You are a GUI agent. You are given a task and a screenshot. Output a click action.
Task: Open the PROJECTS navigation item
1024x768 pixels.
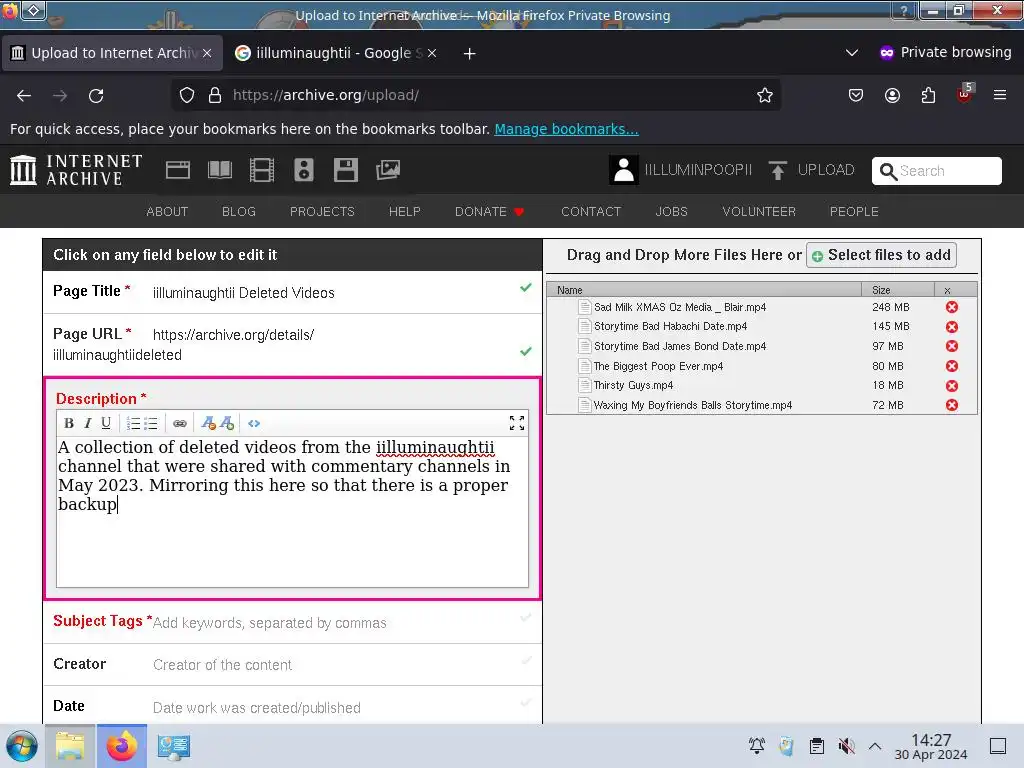click(322, 212)
